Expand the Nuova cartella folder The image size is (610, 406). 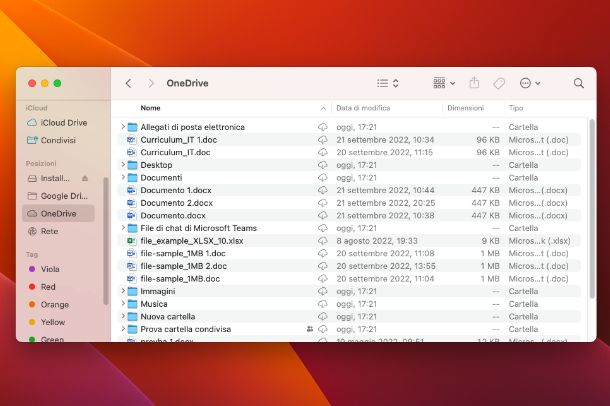tap(123, 316)
